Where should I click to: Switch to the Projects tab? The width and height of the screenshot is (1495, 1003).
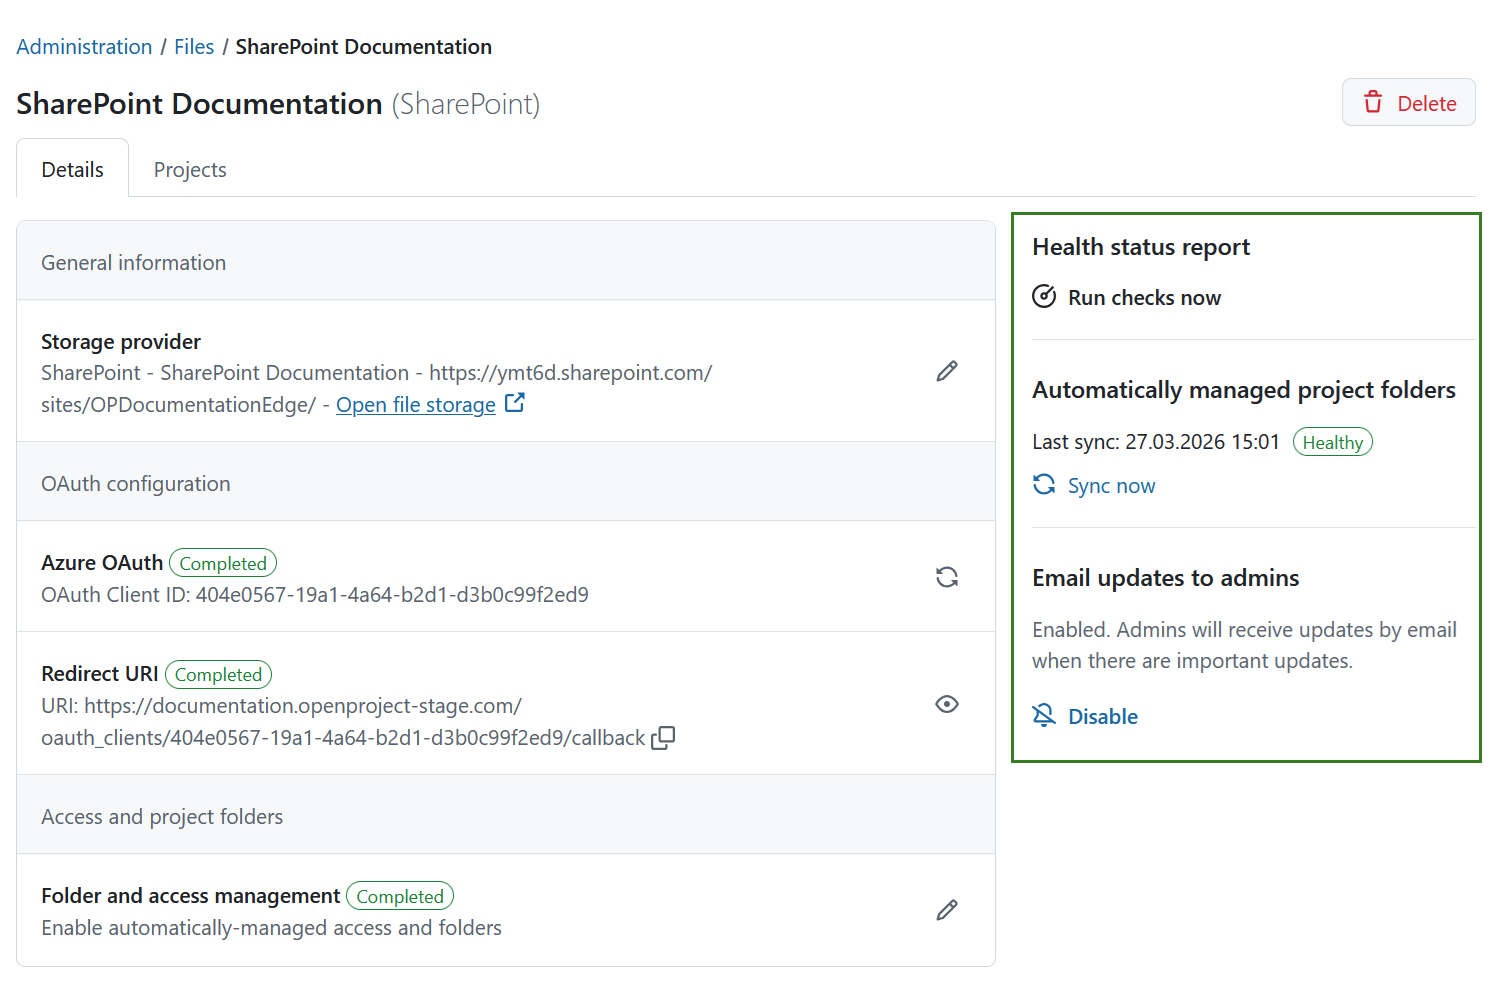coord(189,168)
